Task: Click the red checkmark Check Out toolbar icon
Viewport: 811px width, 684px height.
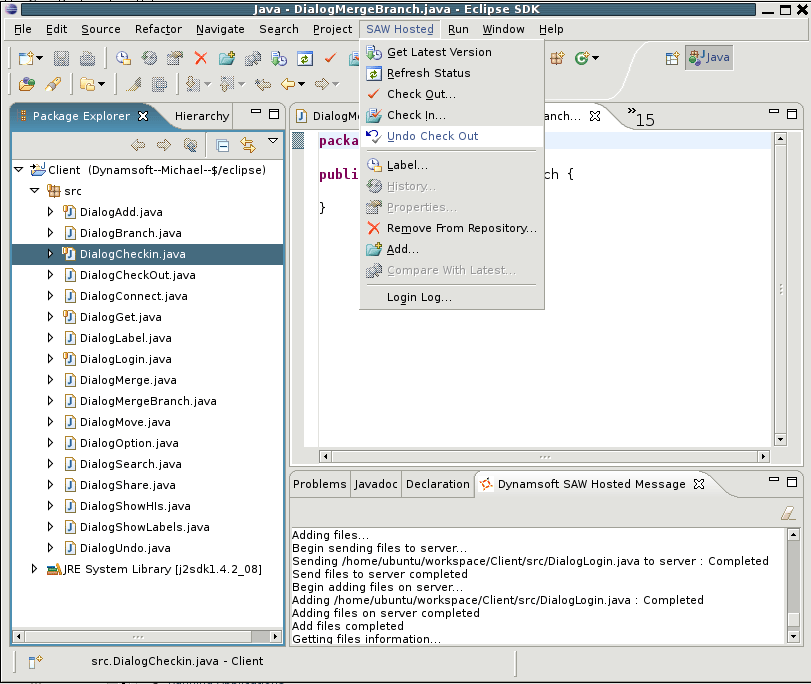Action: click(x=329, y=58)
